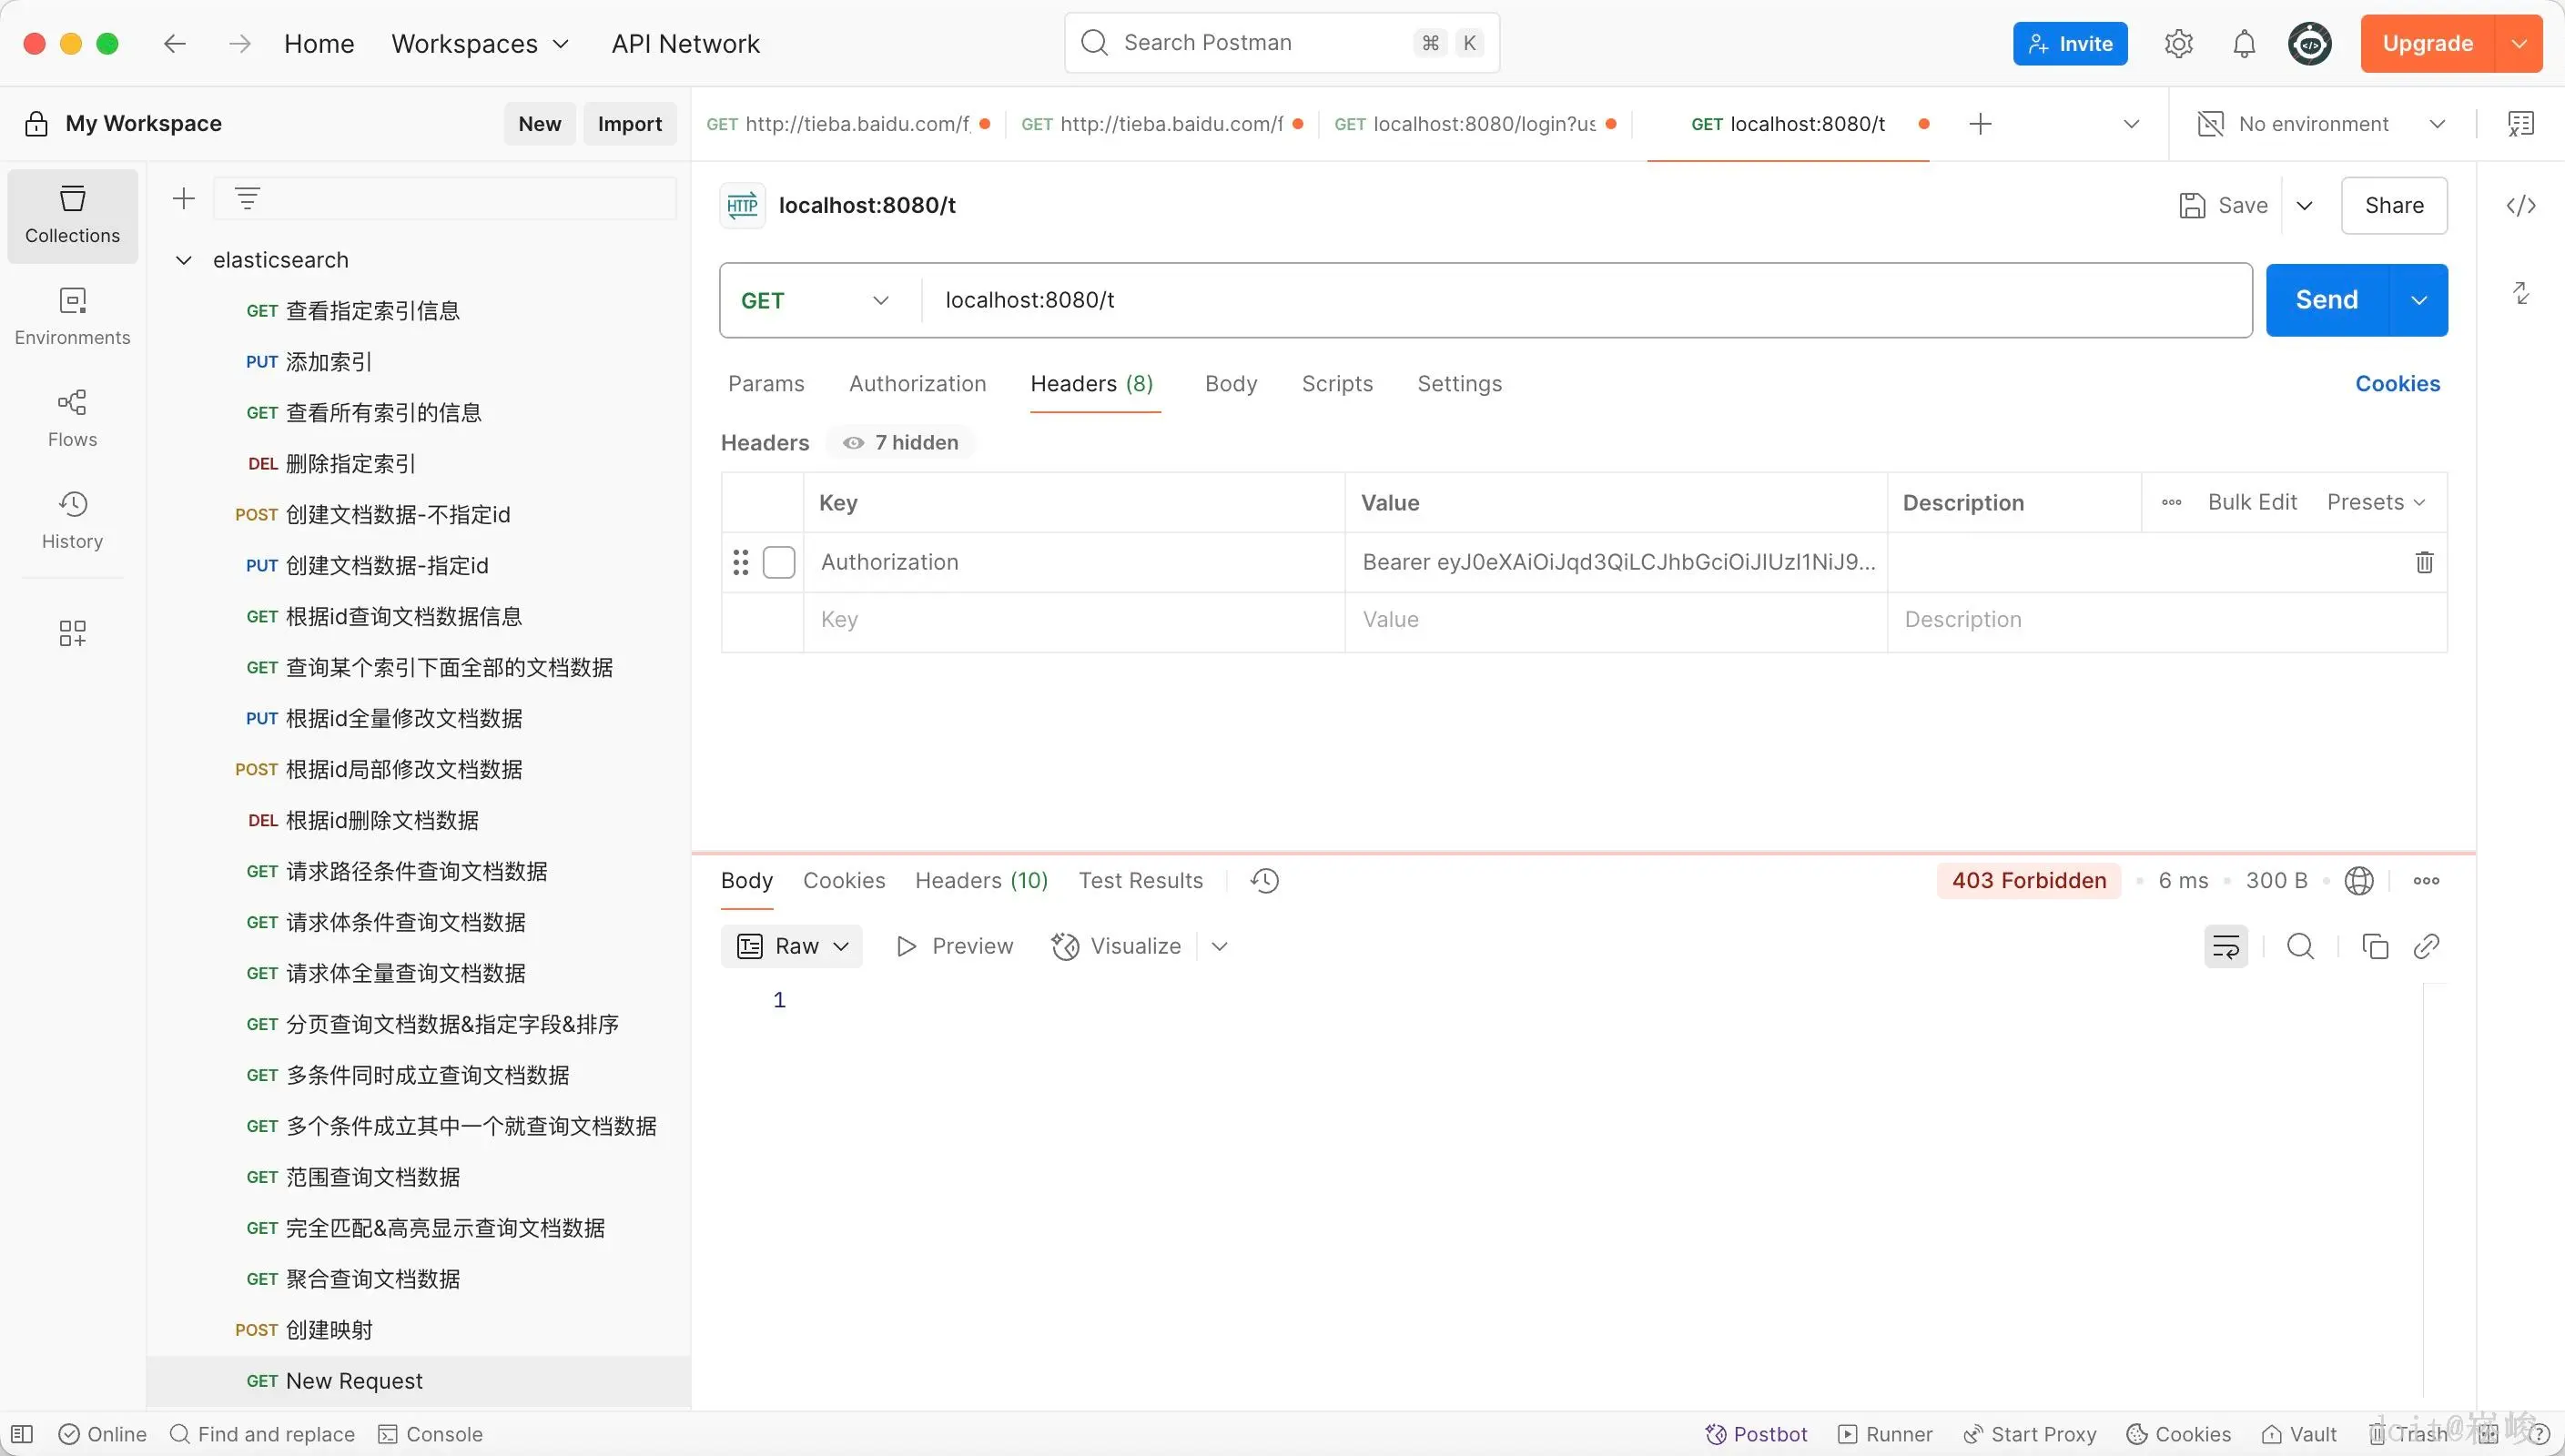This screenshot has height=1456, width=2565.
Task: Toggle line wrap in response viewer
Action: point(2225,946)
